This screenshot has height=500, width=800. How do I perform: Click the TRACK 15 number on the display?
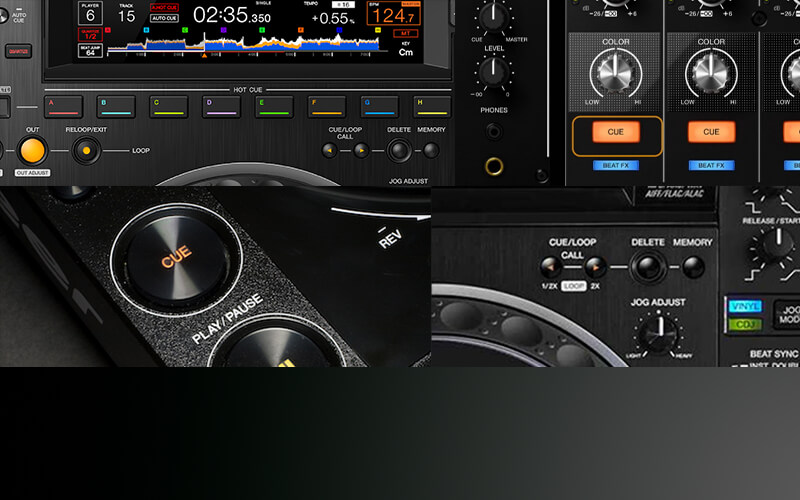pos(127,16)
